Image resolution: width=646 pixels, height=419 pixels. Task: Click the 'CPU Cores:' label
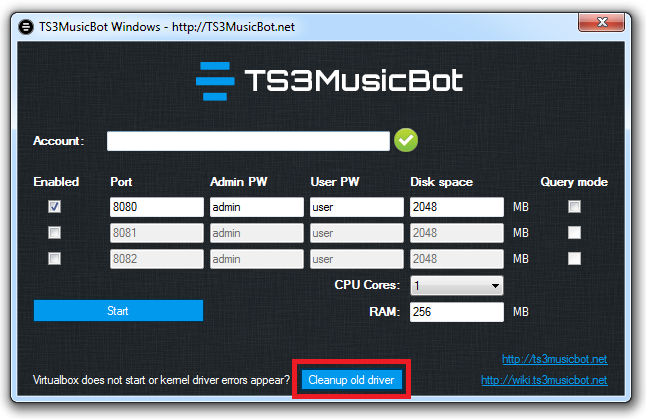tap(367, 285)
